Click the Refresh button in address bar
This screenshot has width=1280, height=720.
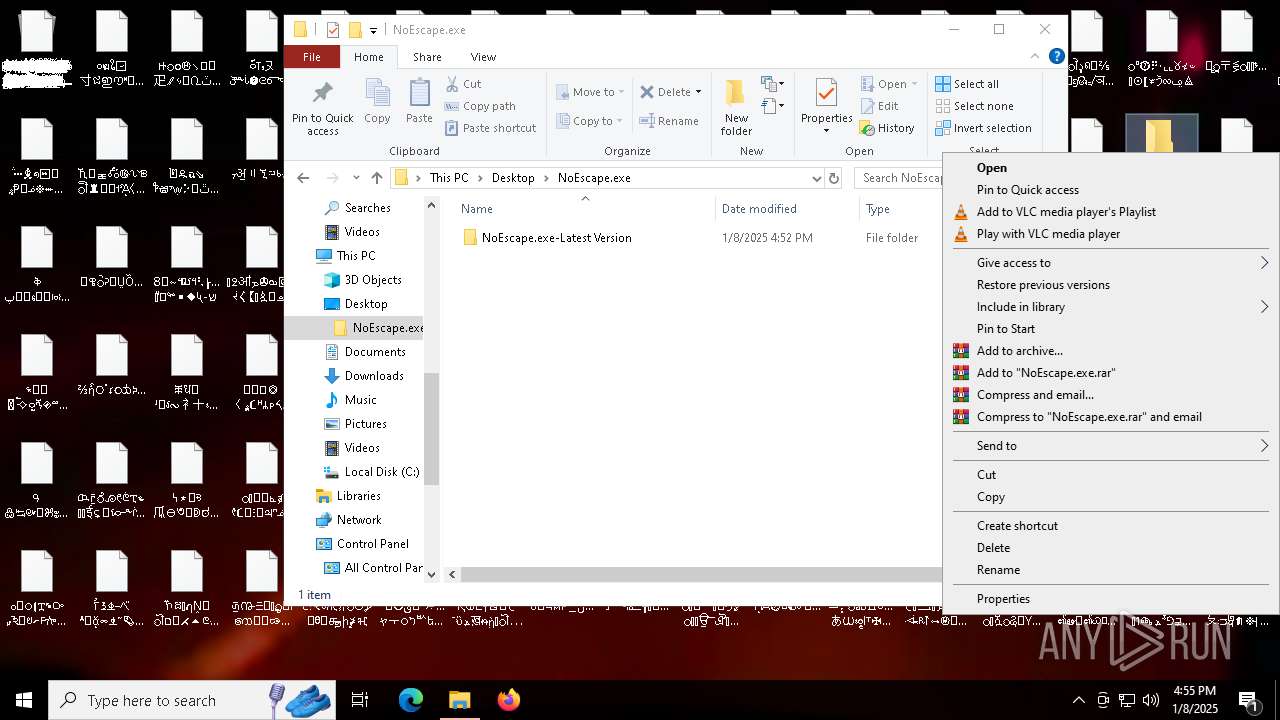(834, 178)
